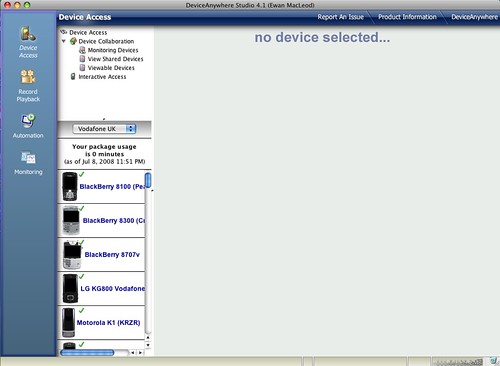Viewport: 500px width, 366px height.
Task: Select the Motorola K1 KRZR phone thumbnail
Action: click(x=69, y=323)
